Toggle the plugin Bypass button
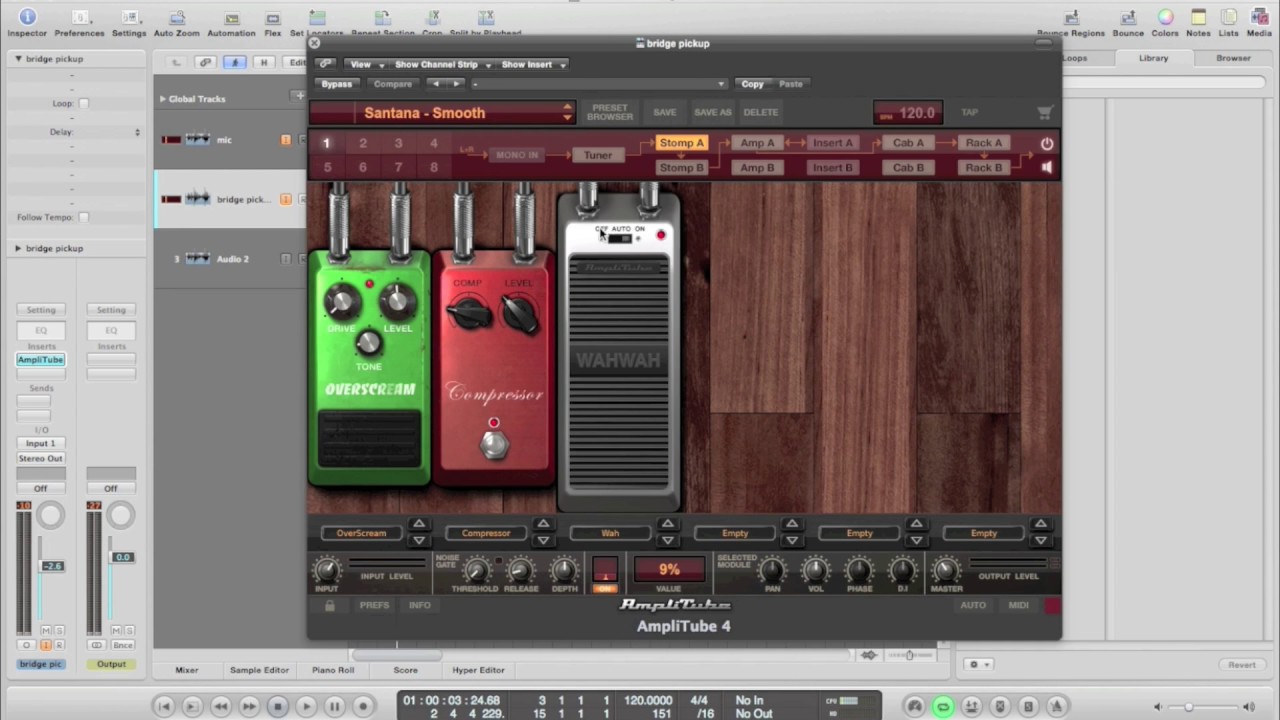This screenshot has width=1280, height=720. click(337, 84)
